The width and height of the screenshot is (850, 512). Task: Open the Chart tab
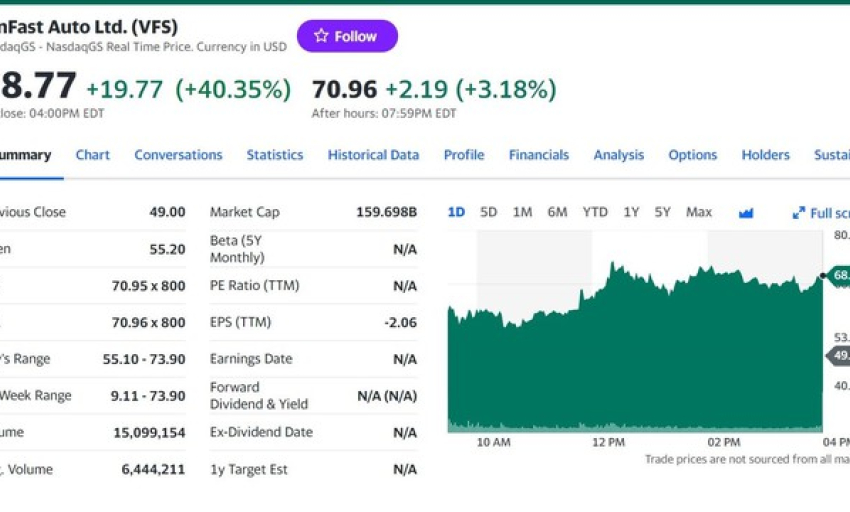93,155
